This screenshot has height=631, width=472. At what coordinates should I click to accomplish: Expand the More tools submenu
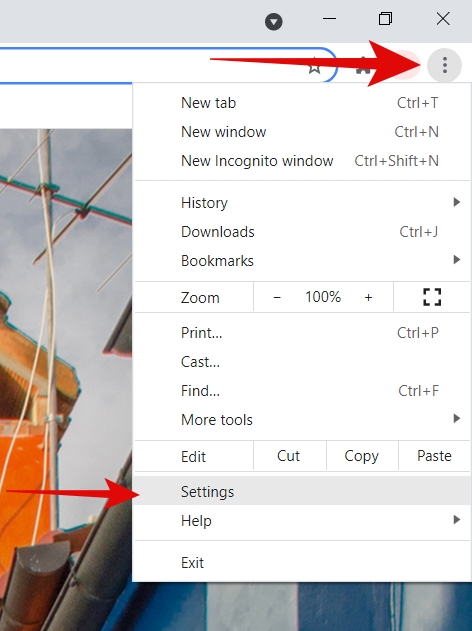(302, 419)
